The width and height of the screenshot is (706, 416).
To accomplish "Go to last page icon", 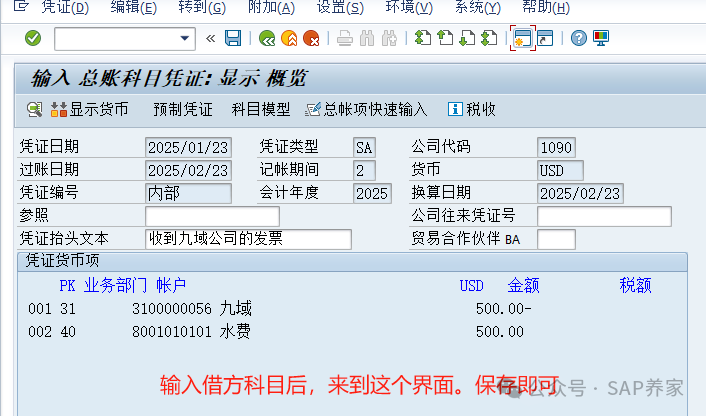I will 489,38.
